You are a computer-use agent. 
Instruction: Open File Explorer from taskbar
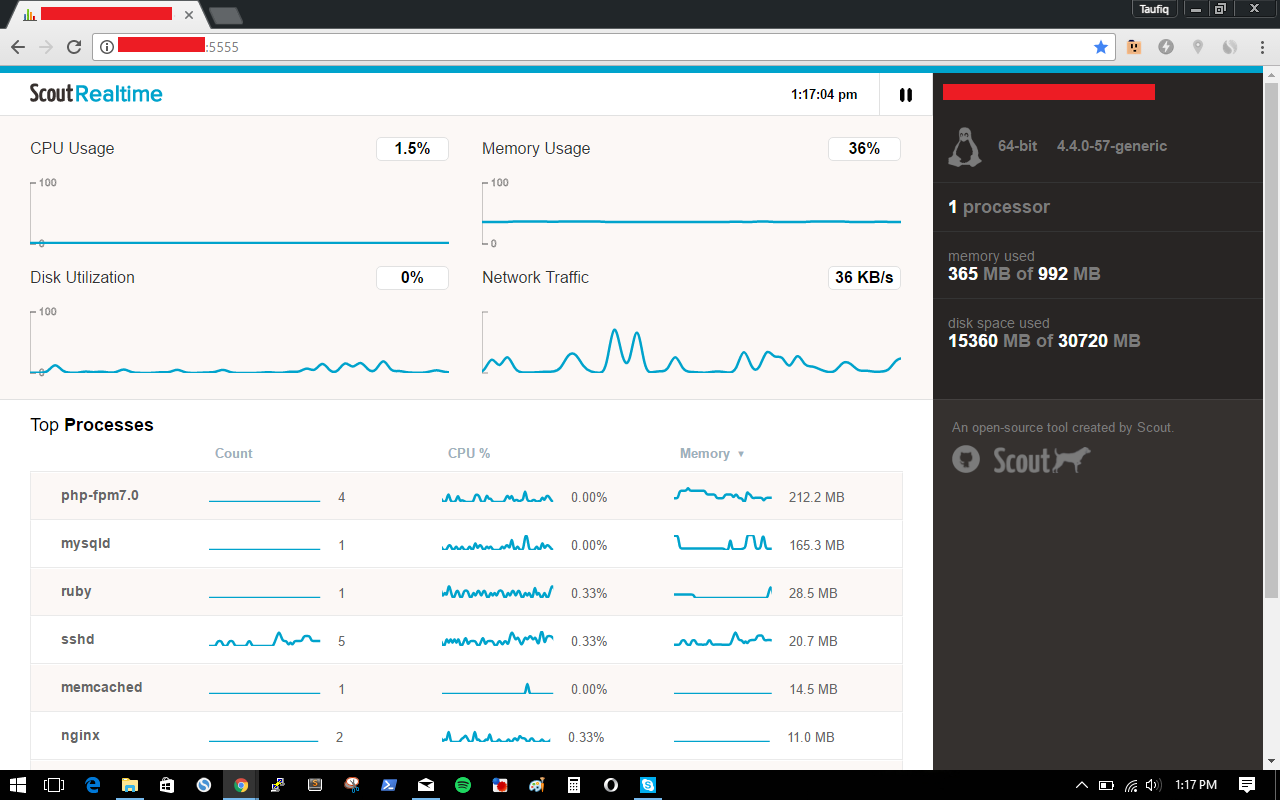pyautogui.click(x=129, y=785)
